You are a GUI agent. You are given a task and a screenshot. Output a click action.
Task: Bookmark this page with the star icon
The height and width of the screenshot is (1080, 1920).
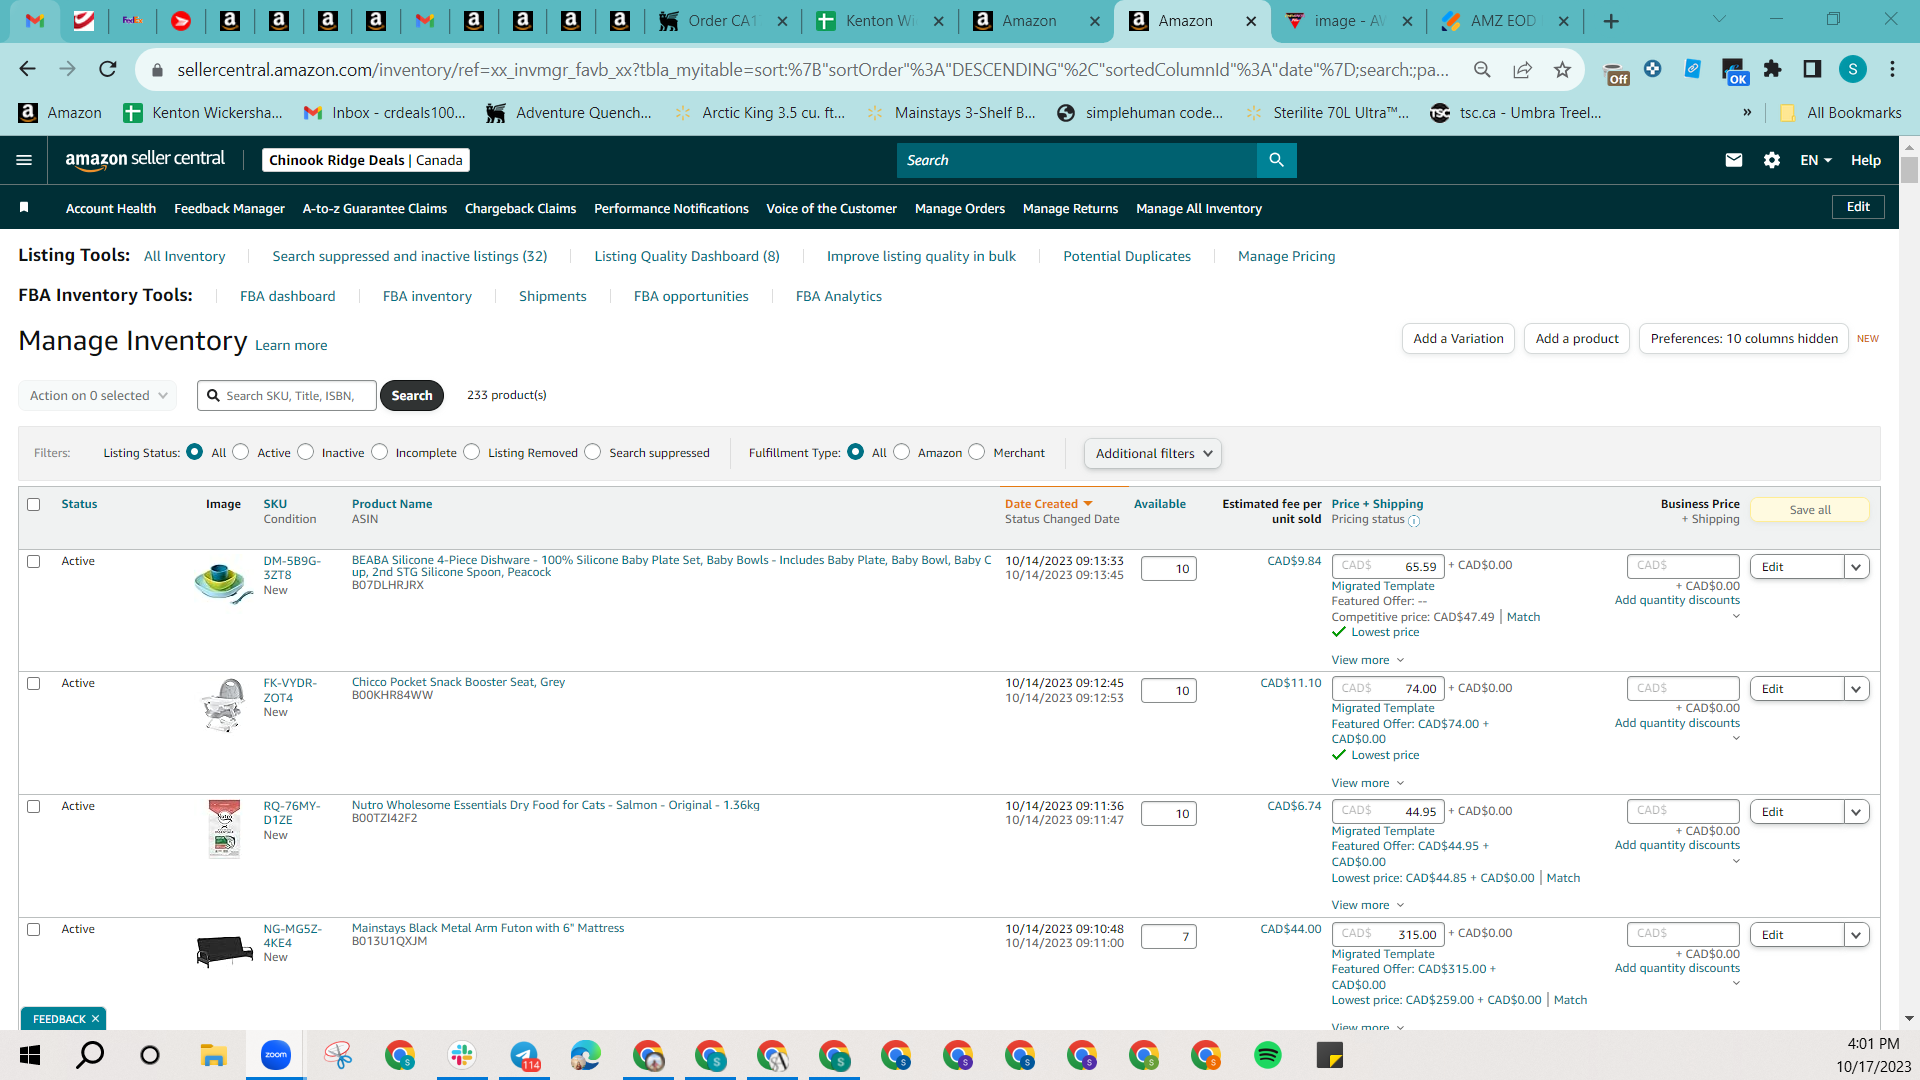pyautogui.click(x=1562, y=69)
